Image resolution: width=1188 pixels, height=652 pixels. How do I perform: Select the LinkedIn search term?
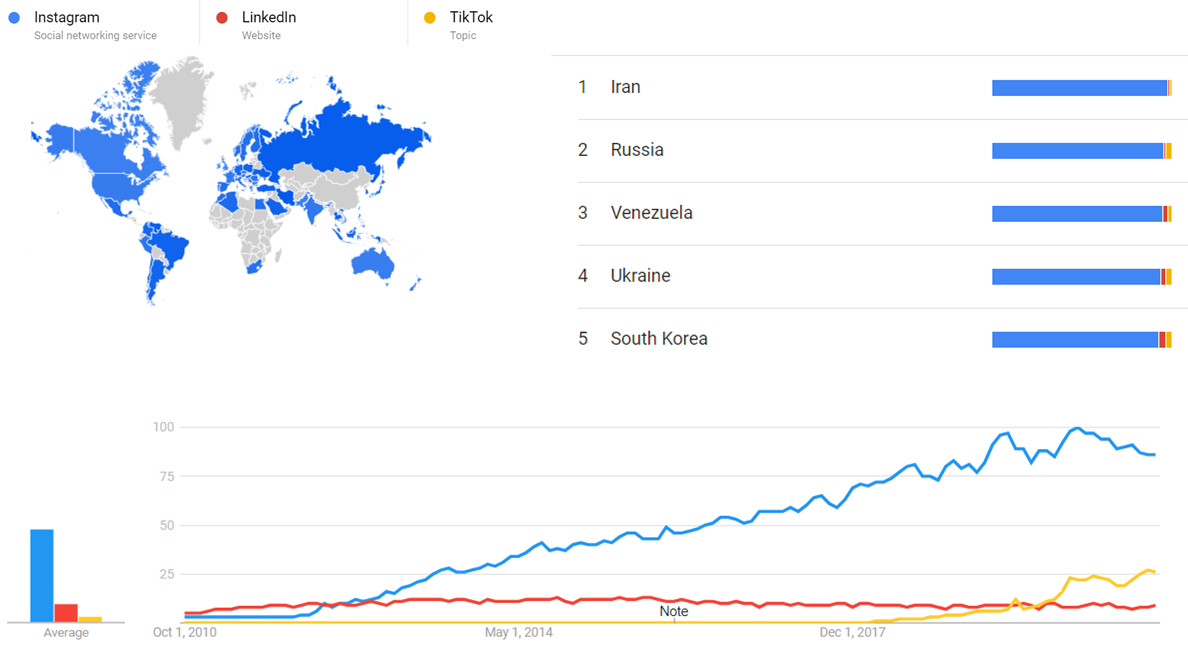point(269,17)
